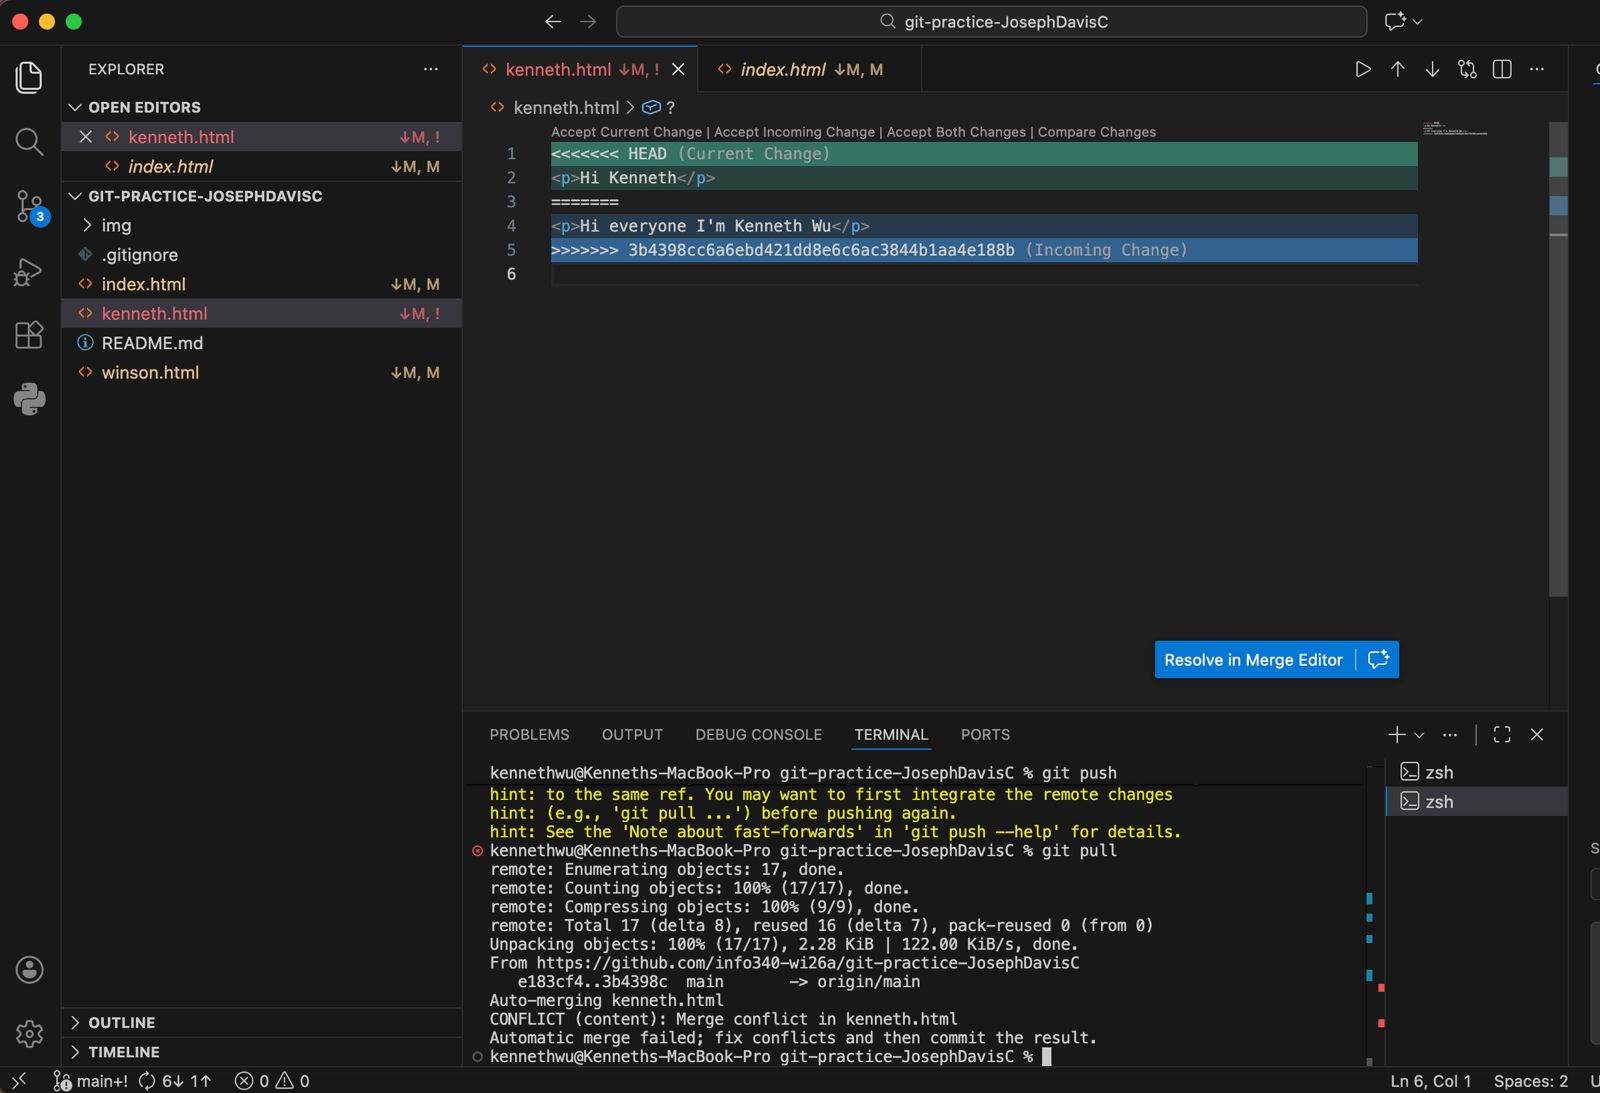
Task: Select the second zsh terminal session
Action: coord(1440,801)
